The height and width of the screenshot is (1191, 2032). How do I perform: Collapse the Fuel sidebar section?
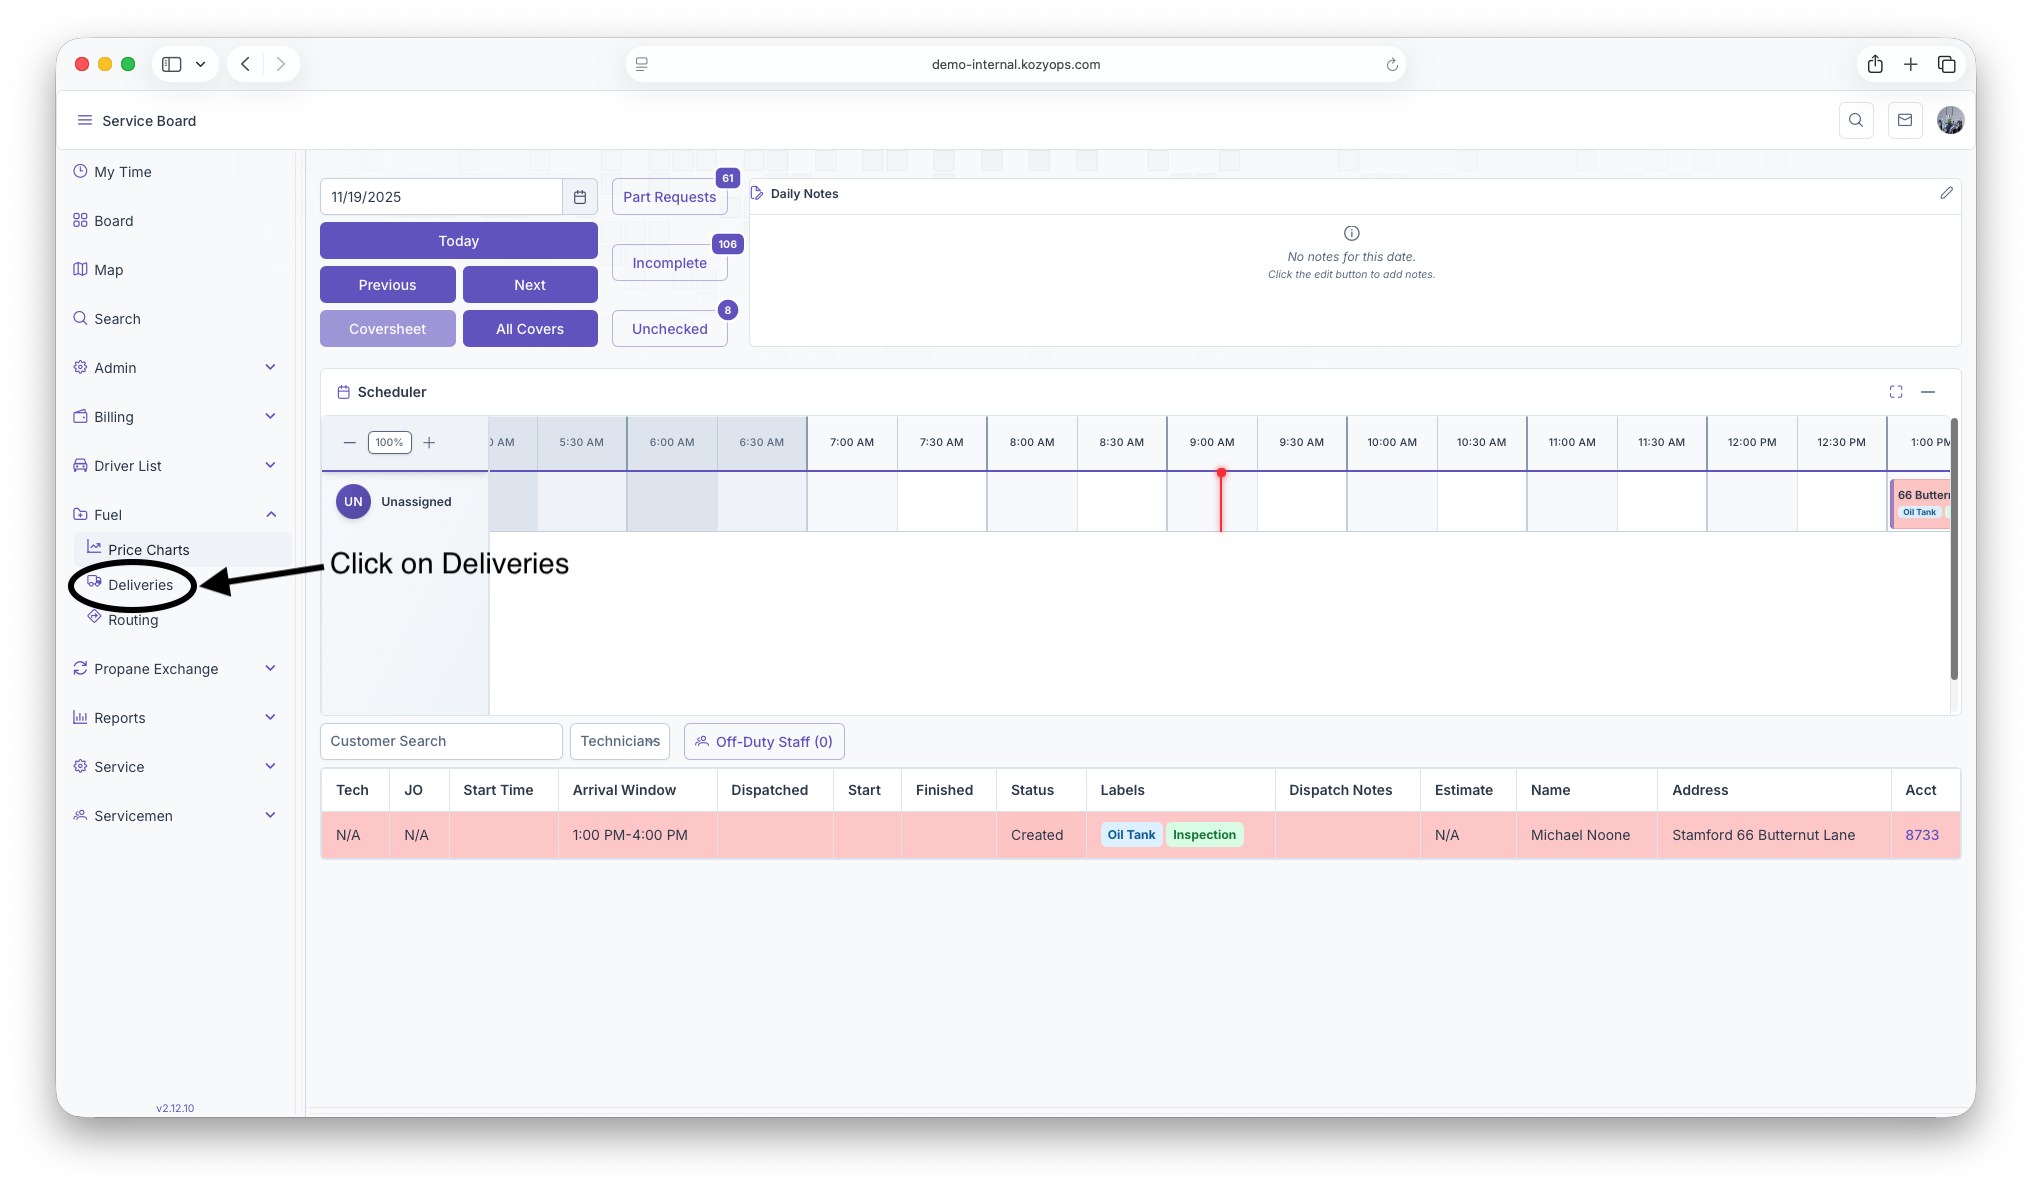(x=175, y=515)
